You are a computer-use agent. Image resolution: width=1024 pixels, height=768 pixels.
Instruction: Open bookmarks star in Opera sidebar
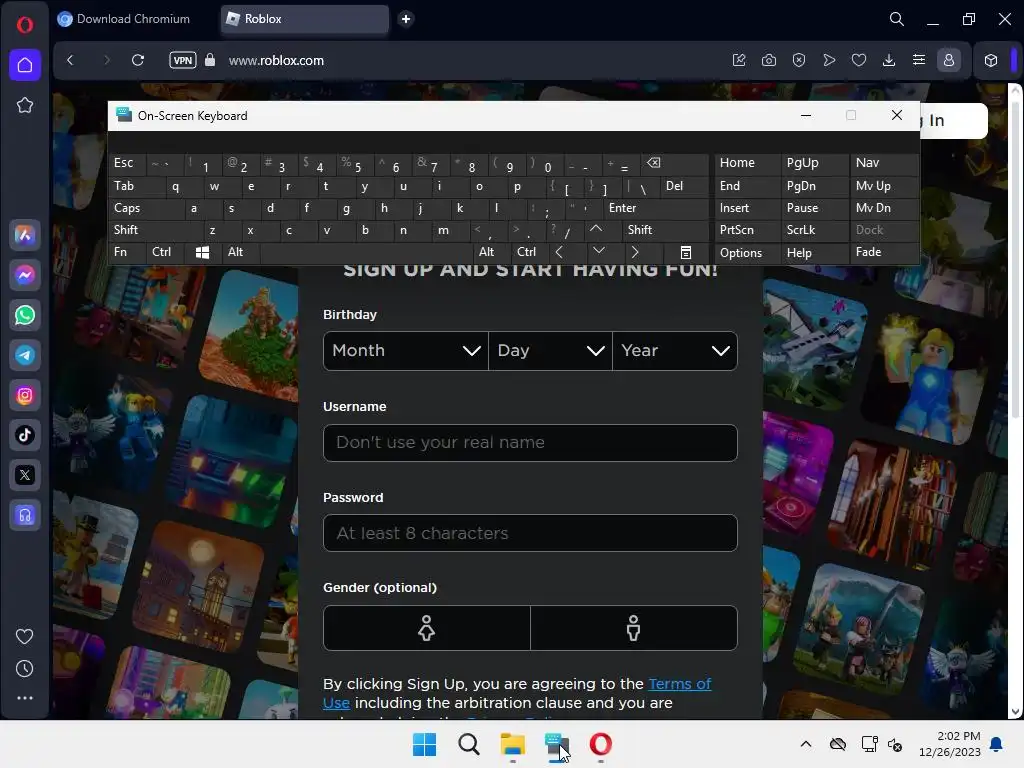click(x=25, y=105)
